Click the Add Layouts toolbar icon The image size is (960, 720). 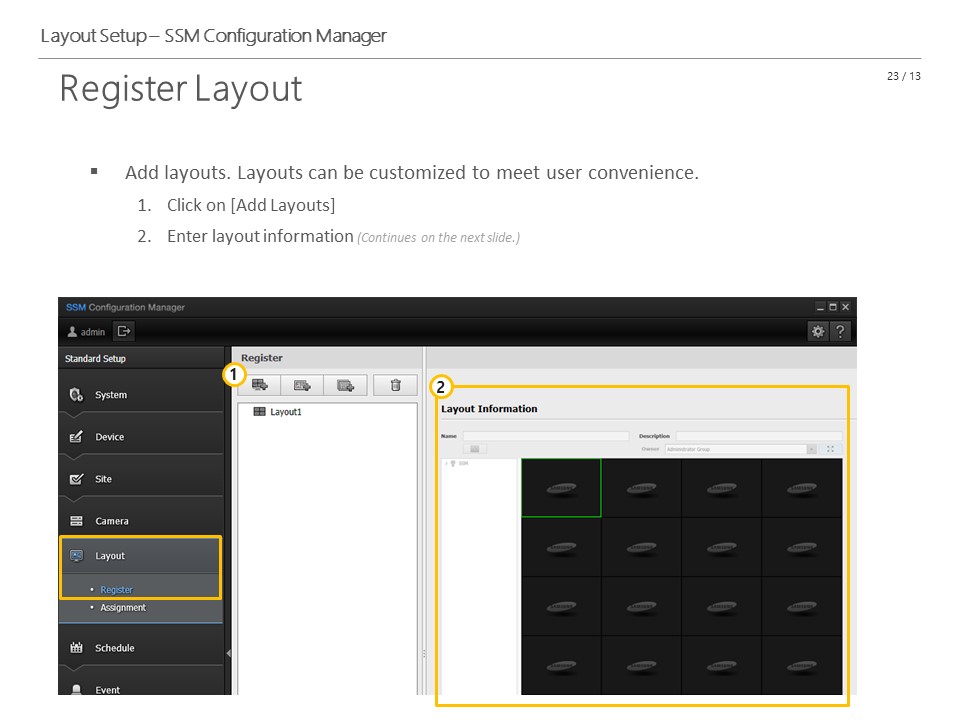tap(260, 385)
